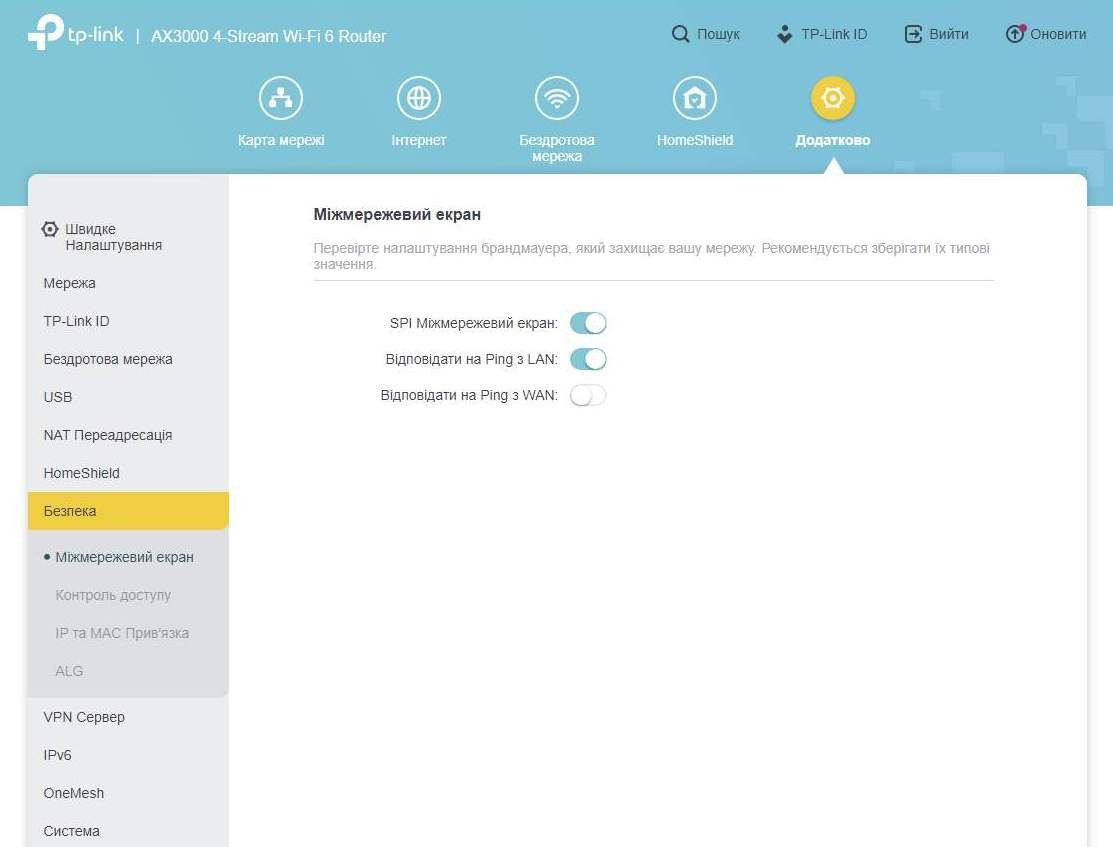Open IP та MAC Прив'язка submenu item
Viewport: 1113px width, 847px height.
coord(122,633)
